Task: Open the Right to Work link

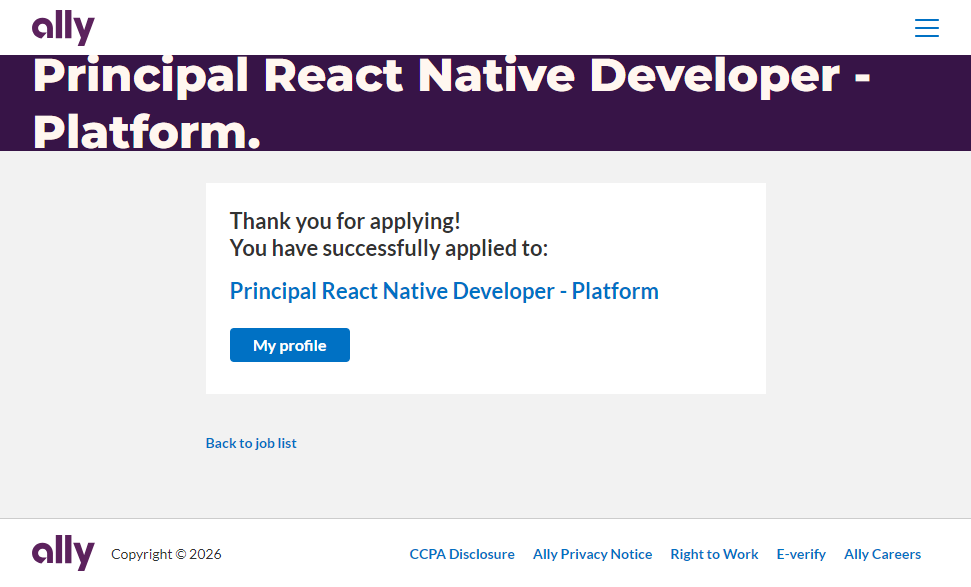Action: click(714, 554)
